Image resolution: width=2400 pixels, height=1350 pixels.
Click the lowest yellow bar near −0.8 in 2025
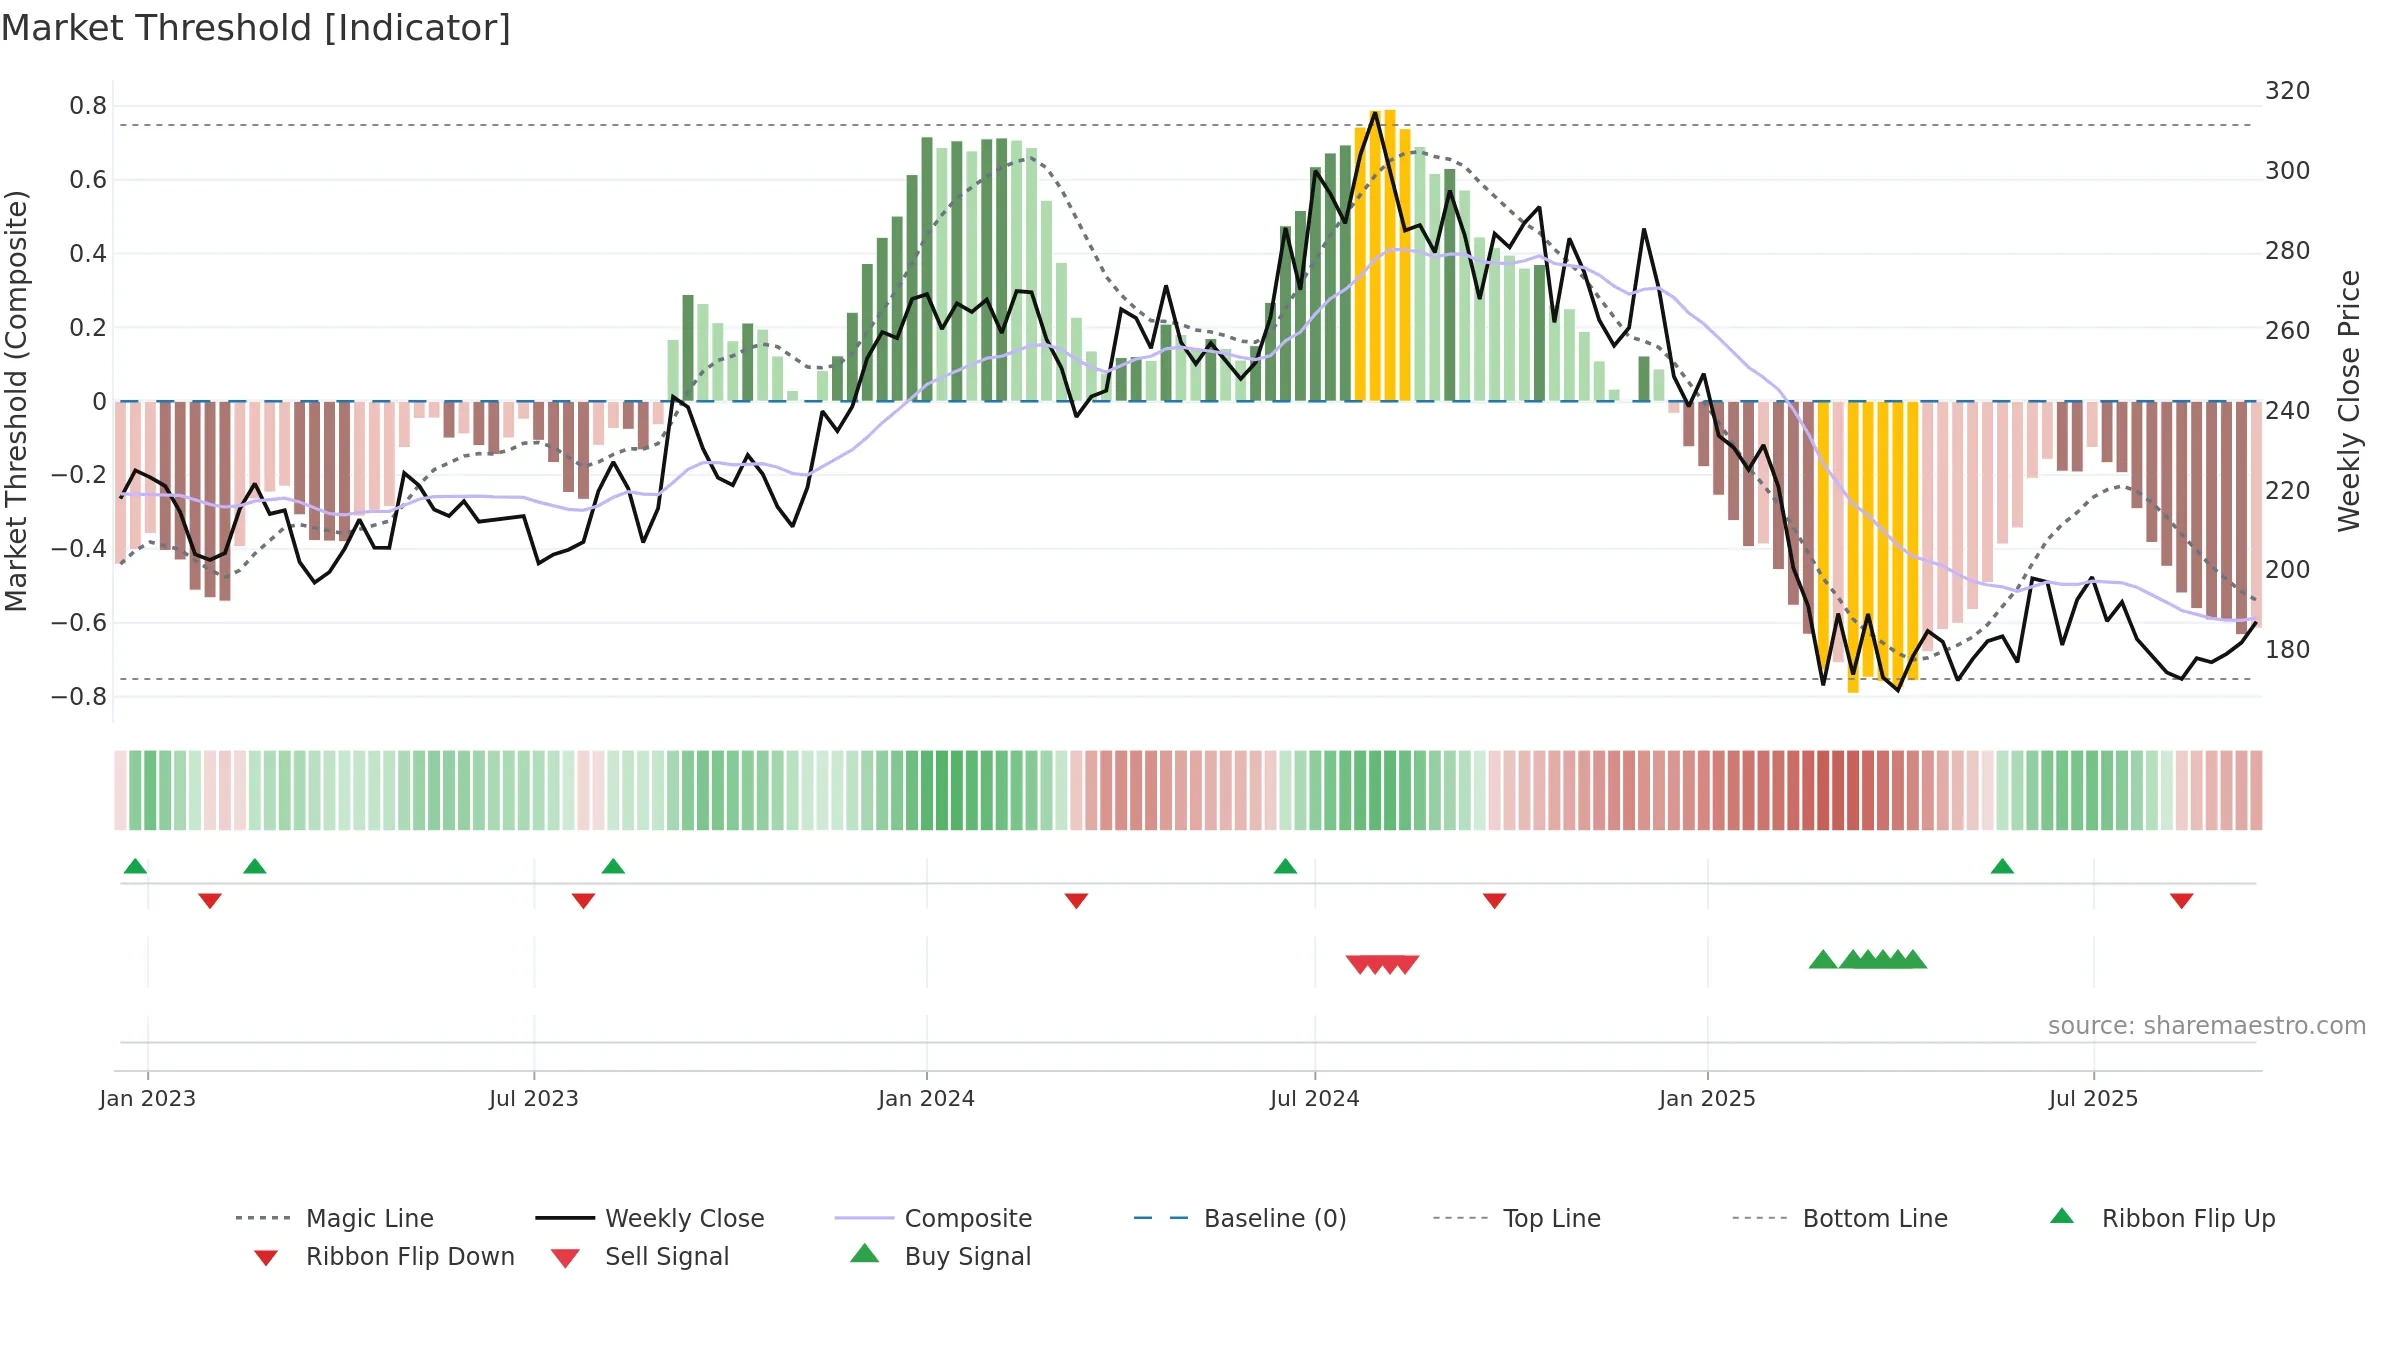pyautogui.click(x=1853, y=547)
